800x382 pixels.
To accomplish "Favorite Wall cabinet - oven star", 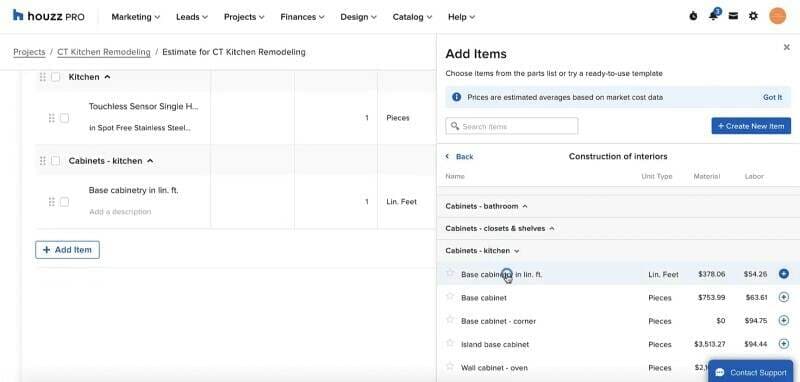I will (449, 366).
